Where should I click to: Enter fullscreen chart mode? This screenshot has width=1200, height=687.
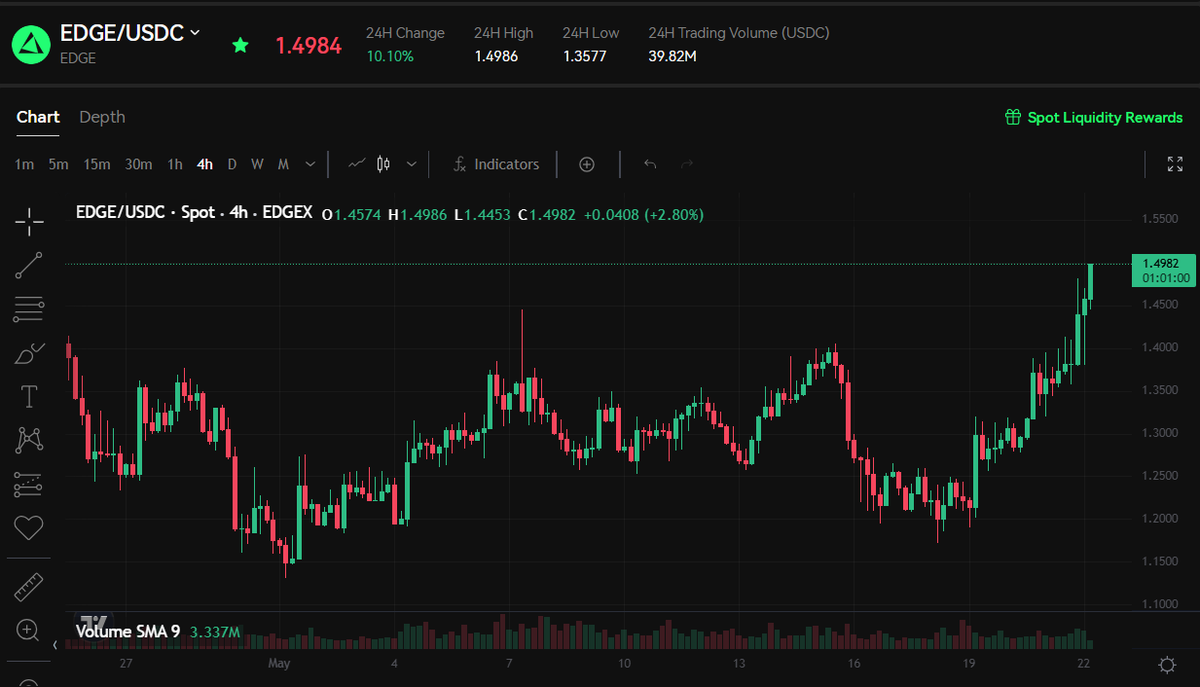[x=1175, y=164]
